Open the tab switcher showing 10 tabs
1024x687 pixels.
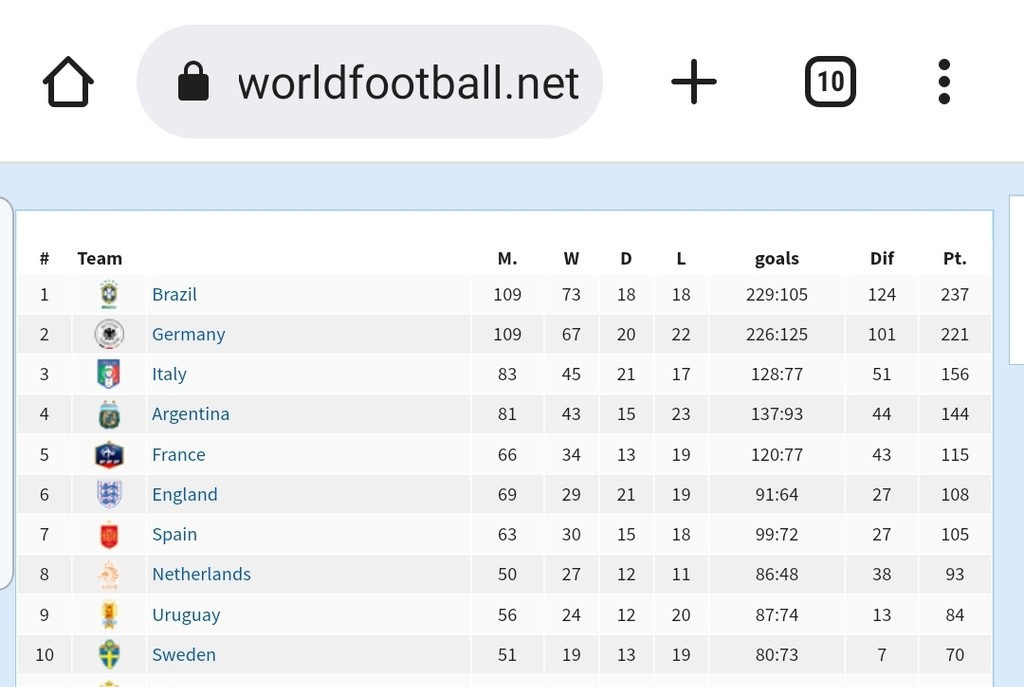830,82
